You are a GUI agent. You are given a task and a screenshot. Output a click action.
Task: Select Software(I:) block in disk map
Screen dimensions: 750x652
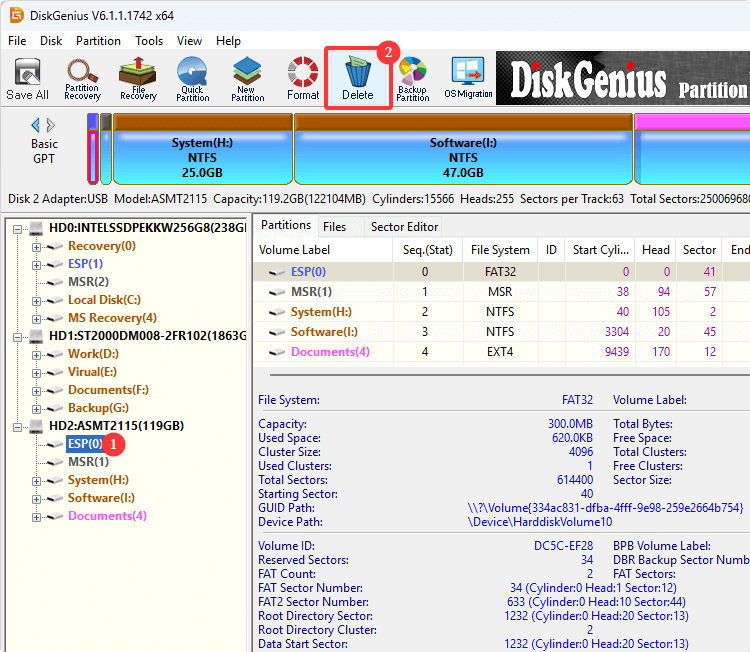click(463, 149)
